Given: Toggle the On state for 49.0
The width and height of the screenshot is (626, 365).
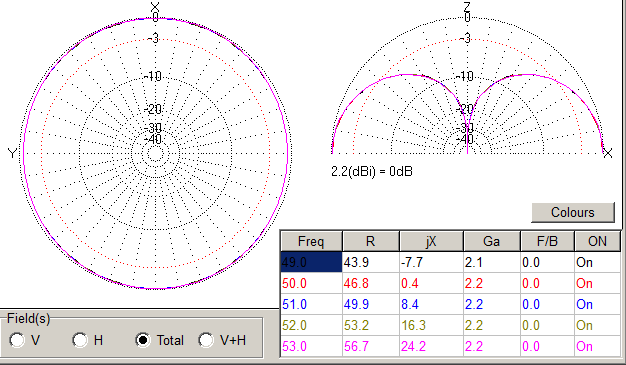Looking at the screenshot, I should 597,262.
